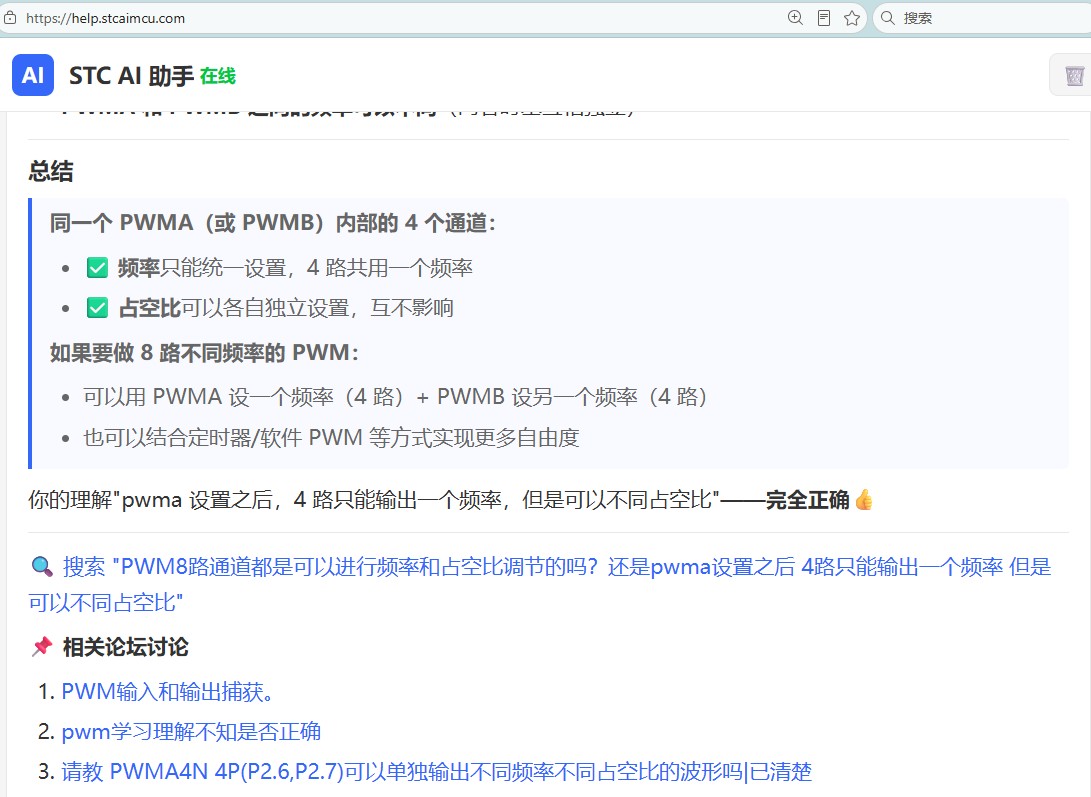The width and height of the screenshot is (1091, 797).
Task: Click the 相关论坛讨论 heading
Action: [x=125, y=647]
